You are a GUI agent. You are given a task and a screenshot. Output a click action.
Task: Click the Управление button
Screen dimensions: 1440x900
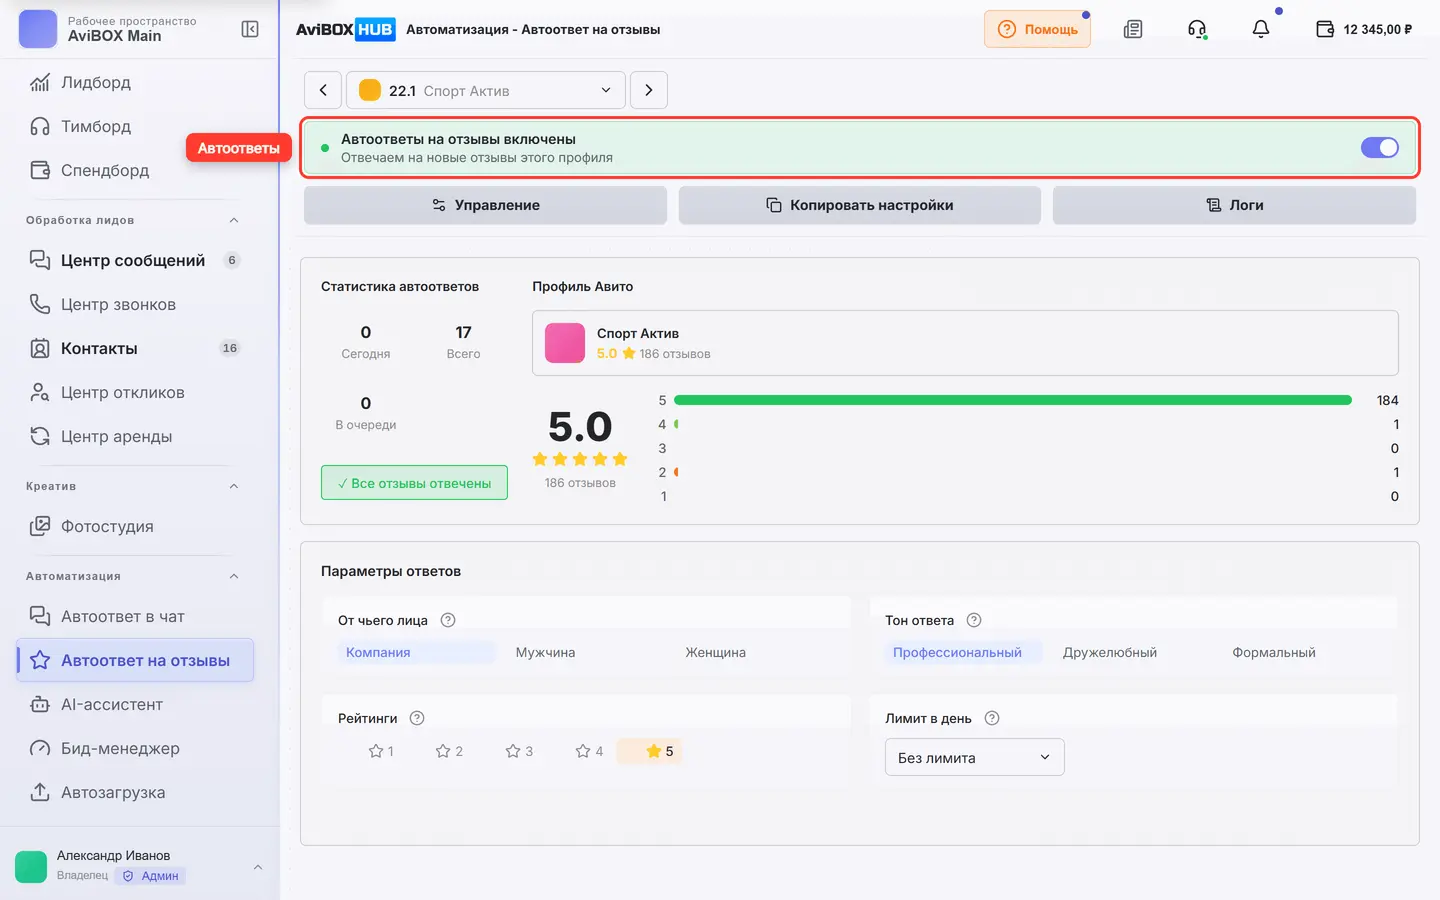pos(485,205)
